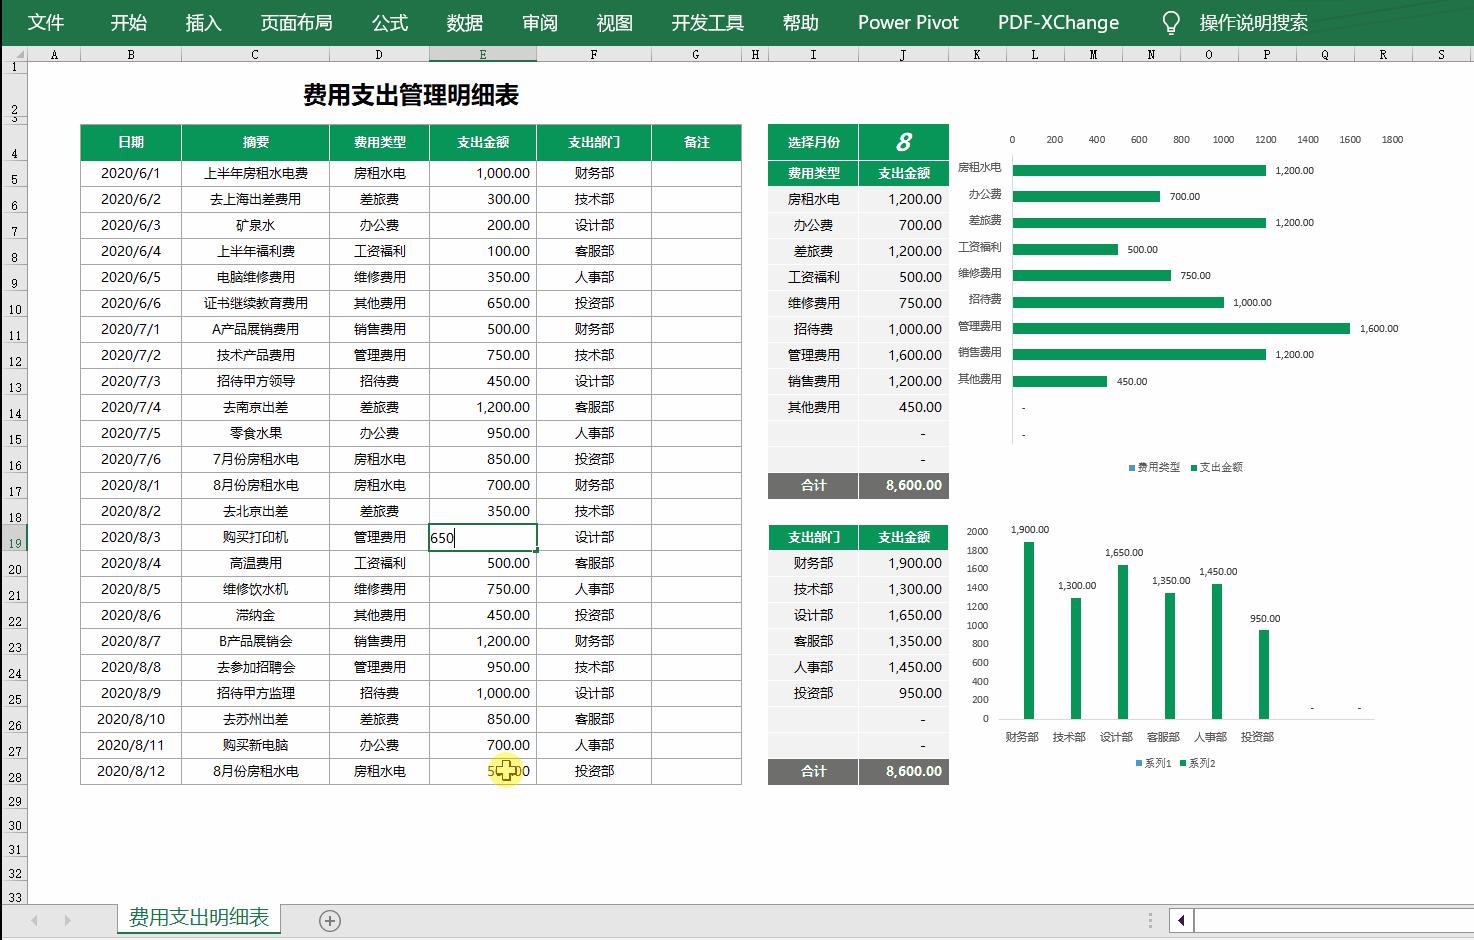Image resolution: width=1474 pixels, height=940 pixels.
Task: Click the 管理费用 bar showing 1,600.00
Action: coord(1180,328)
